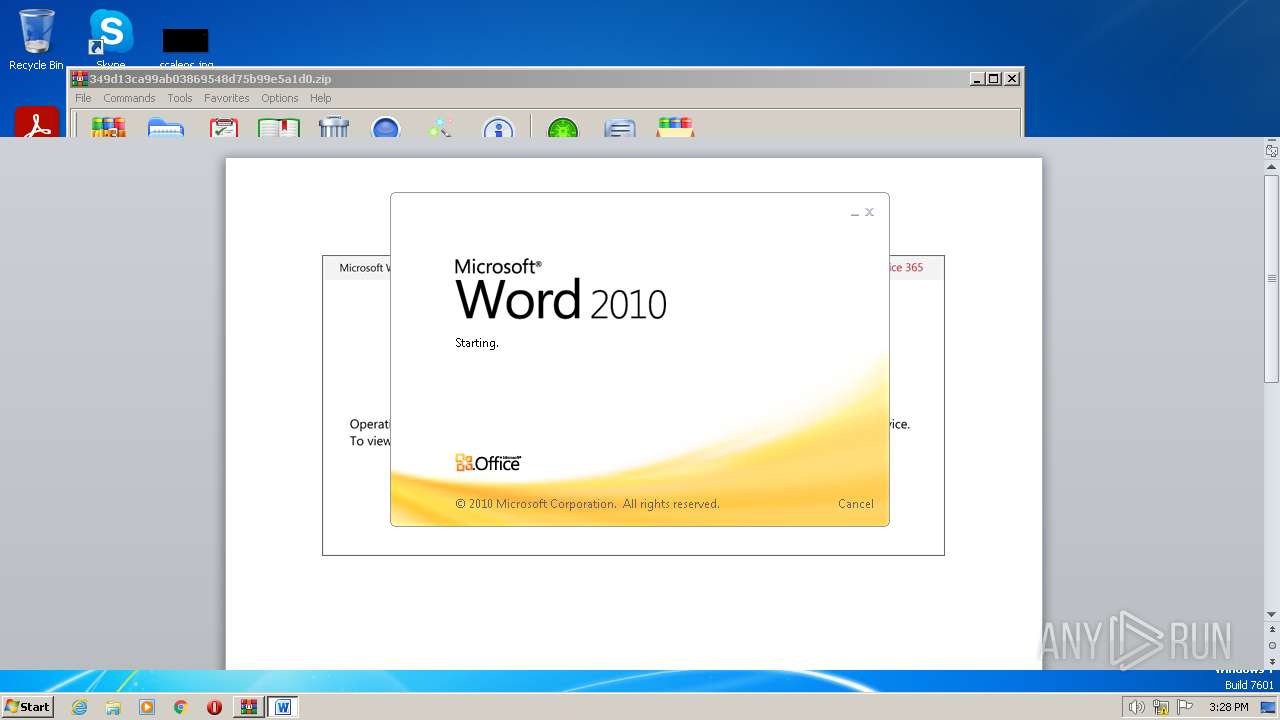The width and height of the screenshot is (1280, 720).
Task: Open the Commands menu in WinRAR
Action: click(x=129, y=98)
